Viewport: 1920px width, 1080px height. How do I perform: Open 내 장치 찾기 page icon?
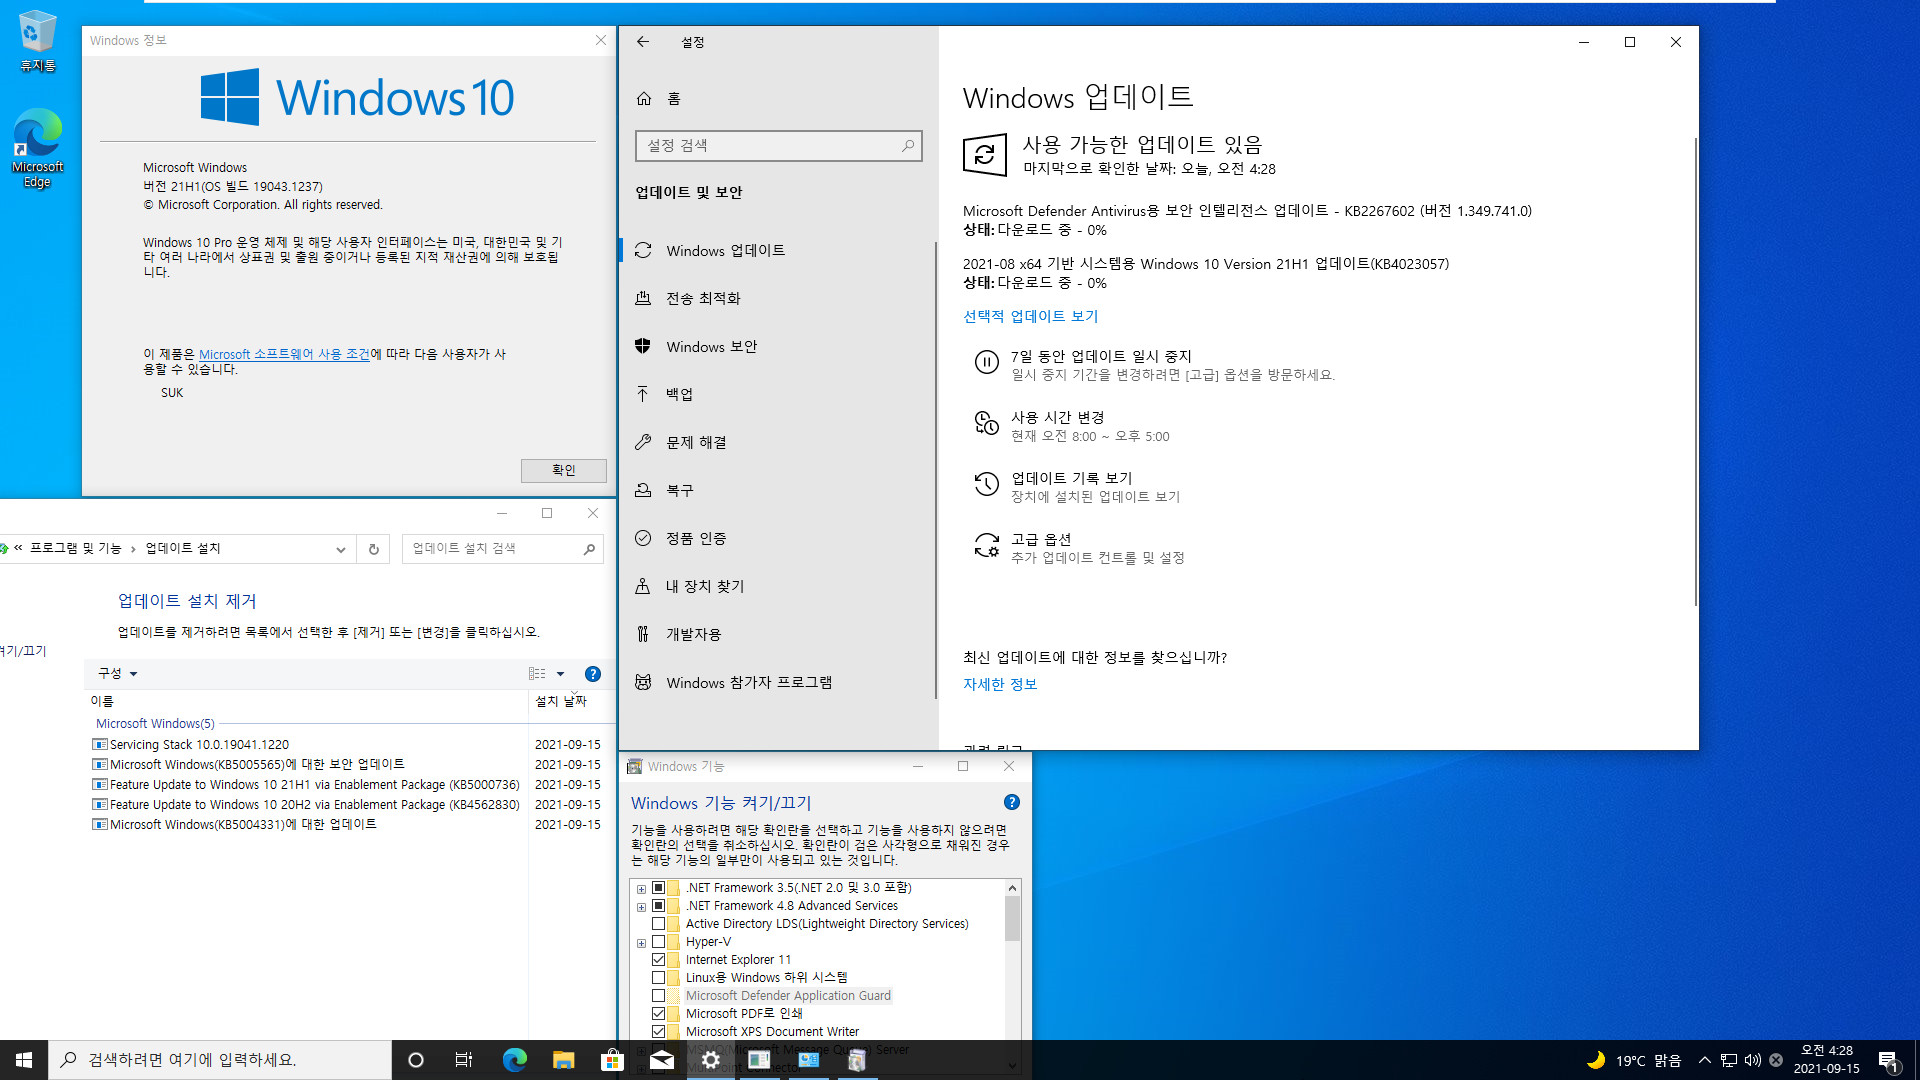643,586
